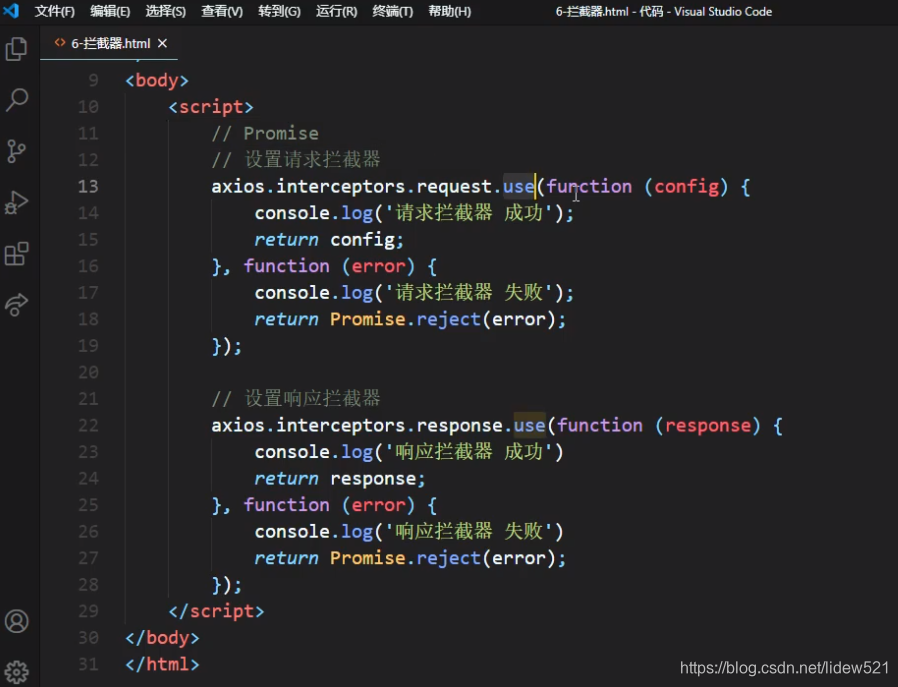Click the '响应拦截器 失败' string
This screenshot has width=898, height=687.
click(x=469, y=532)
